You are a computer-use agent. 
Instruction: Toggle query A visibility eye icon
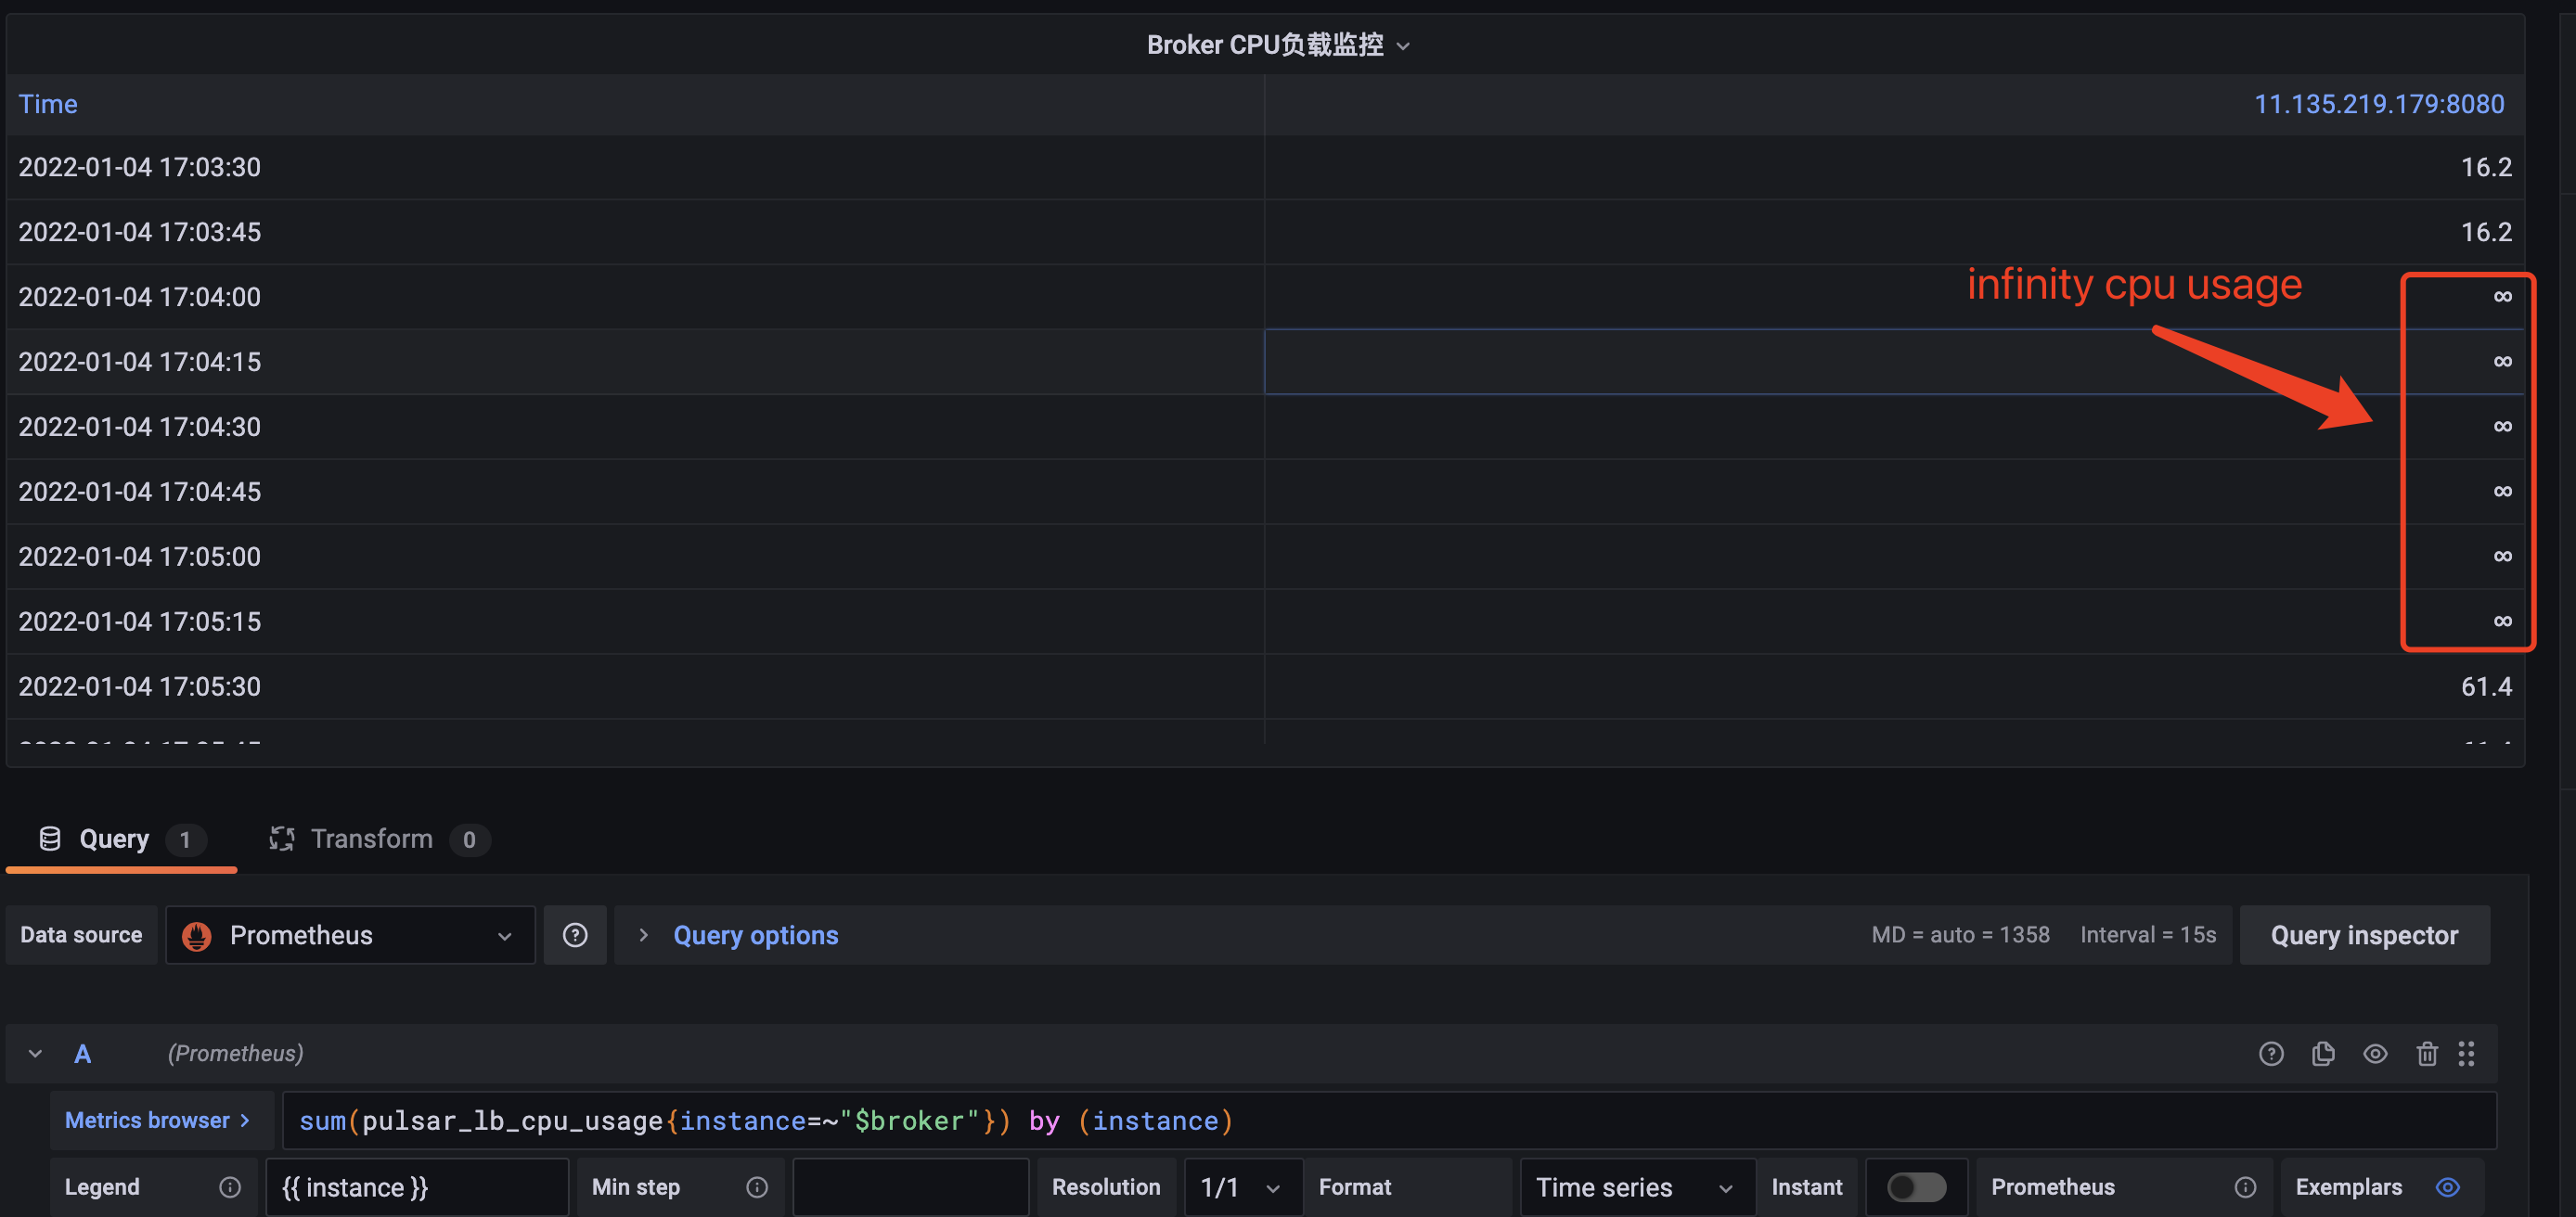click(x=2375, y=1053)
